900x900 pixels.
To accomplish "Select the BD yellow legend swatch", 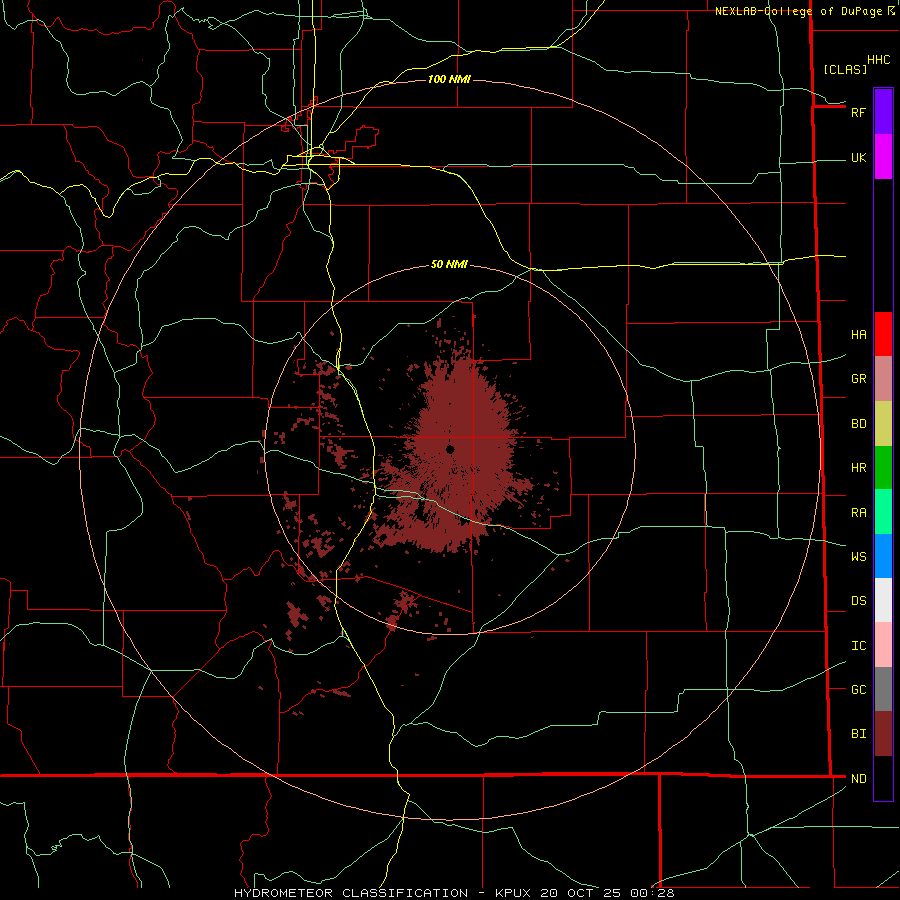I will [x=883, y=424].
